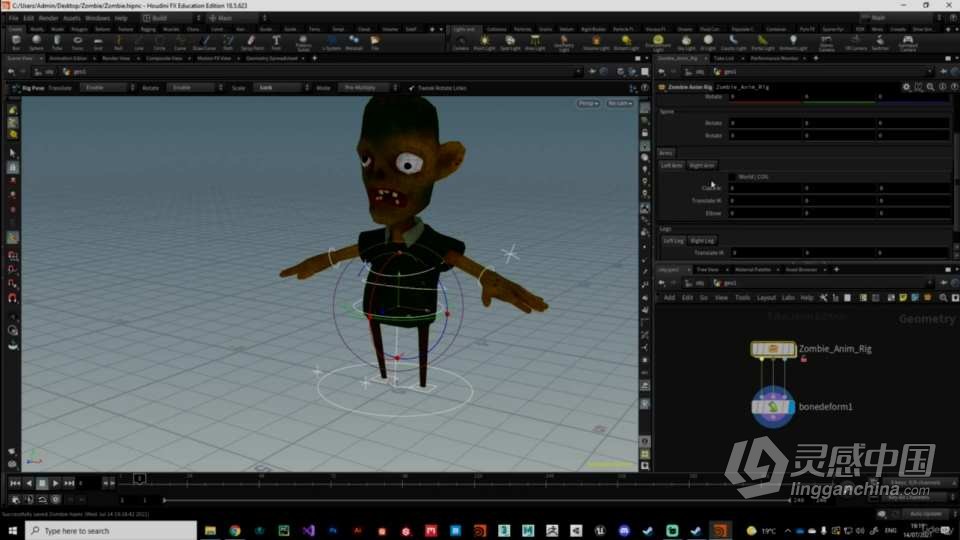Open the File menu

tap(13, 18)
